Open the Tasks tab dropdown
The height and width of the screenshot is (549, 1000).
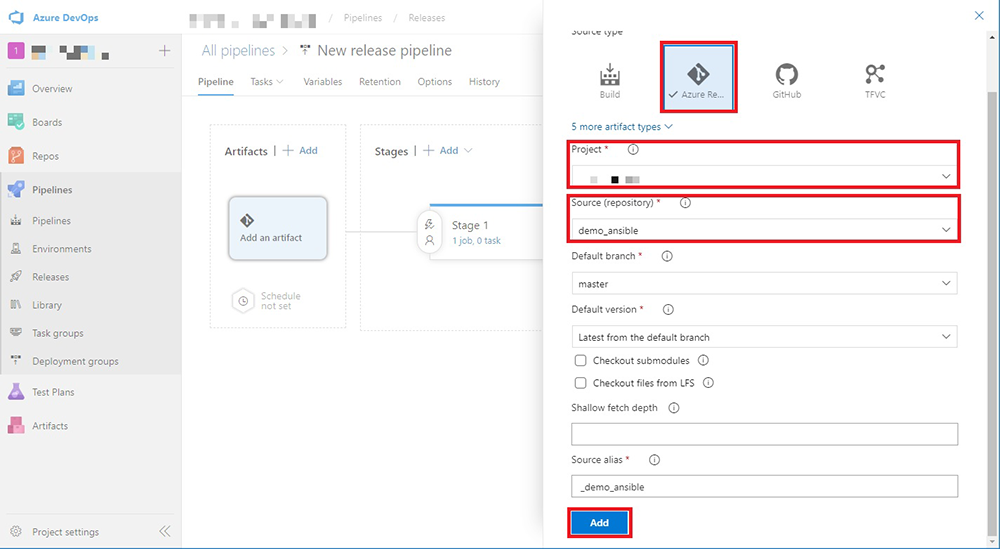[267, 82]
